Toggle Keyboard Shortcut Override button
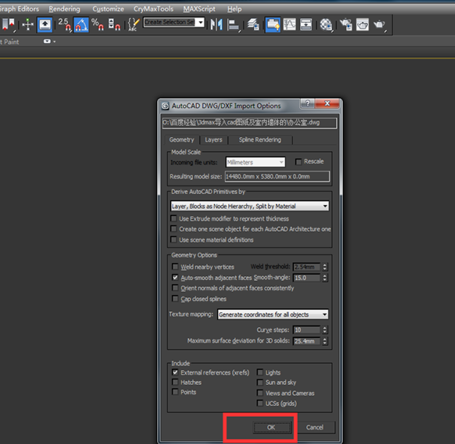This screenshot has height=444, width=455. [x=45, y=25]
